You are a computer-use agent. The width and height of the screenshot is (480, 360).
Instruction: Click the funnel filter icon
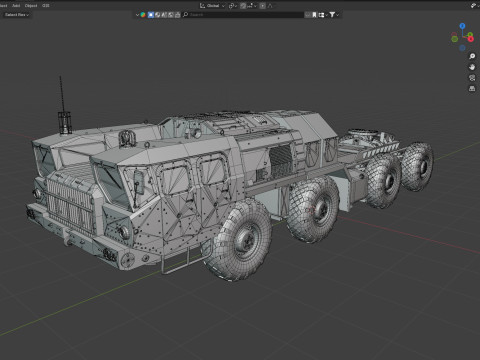coord(332,15)
